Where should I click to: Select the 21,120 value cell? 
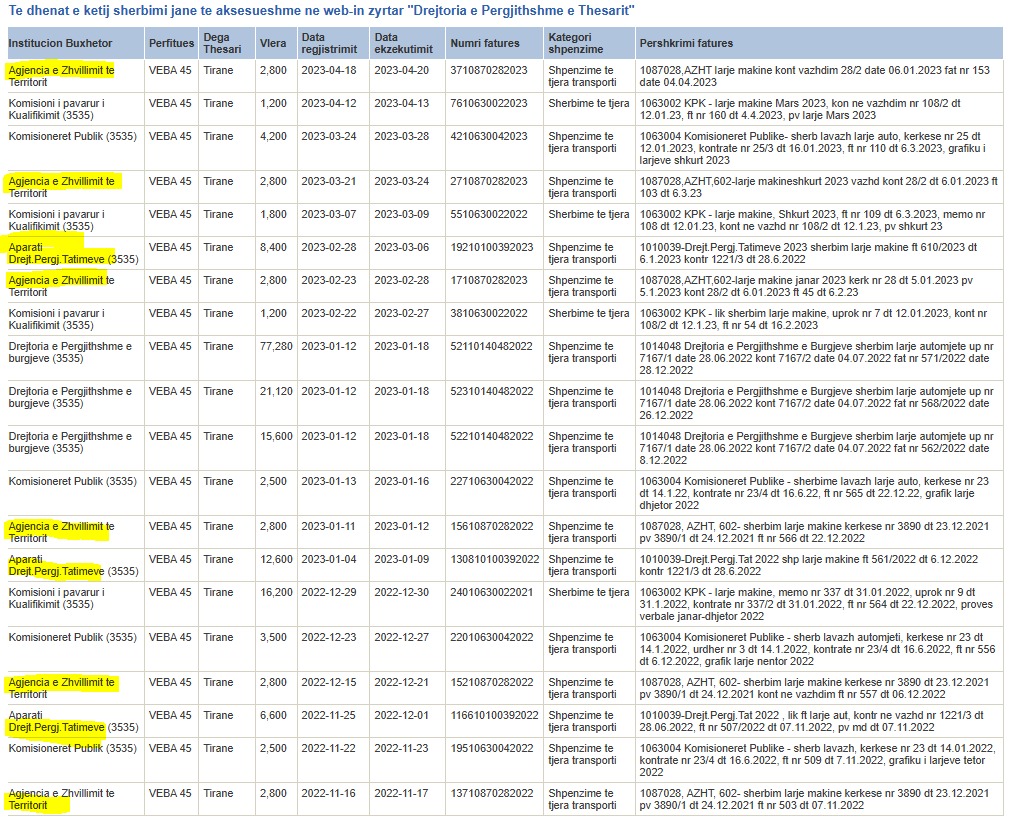coord(276,391)
